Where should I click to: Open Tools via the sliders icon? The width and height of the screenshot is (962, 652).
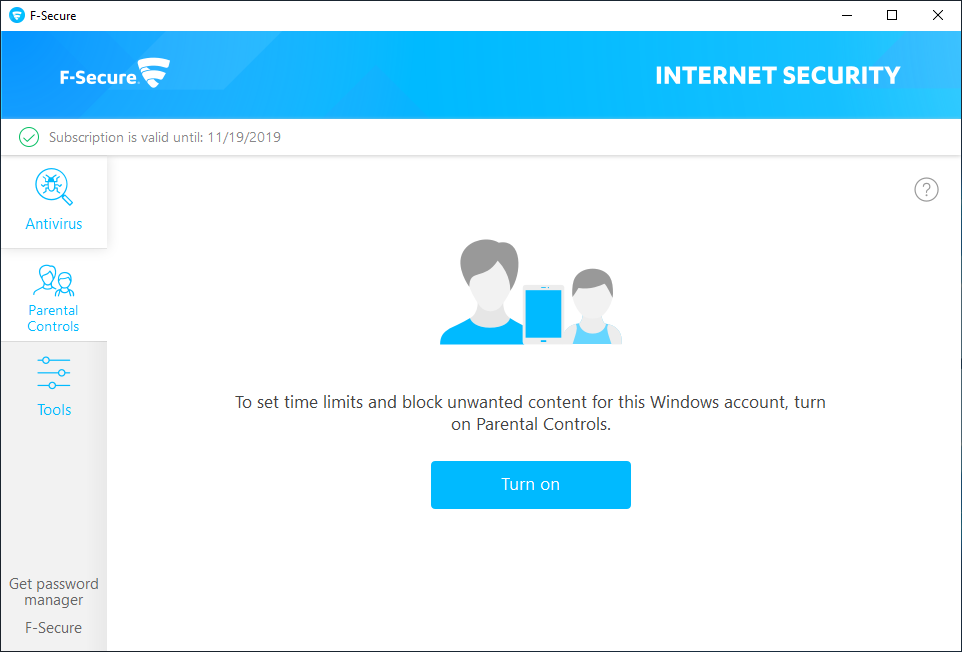(53, 372)
